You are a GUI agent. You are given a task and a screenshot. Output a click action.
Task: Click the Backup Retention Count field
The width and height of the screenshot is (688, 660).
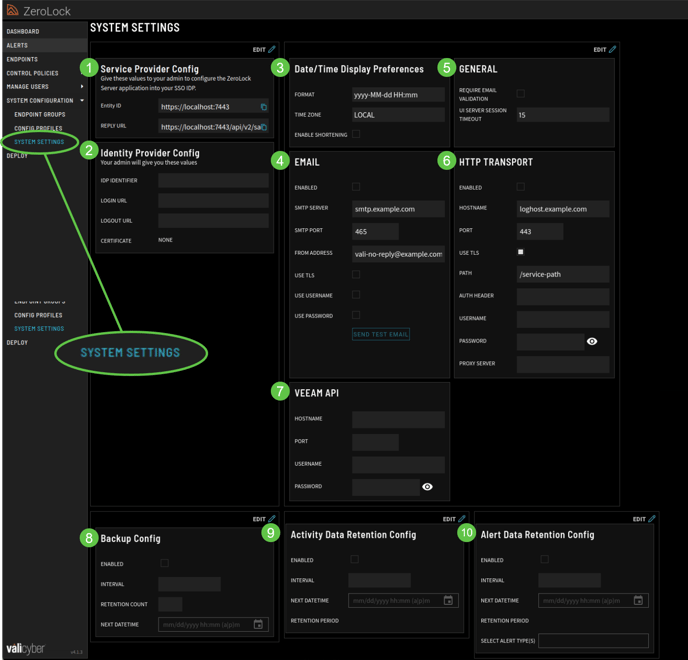170,604
